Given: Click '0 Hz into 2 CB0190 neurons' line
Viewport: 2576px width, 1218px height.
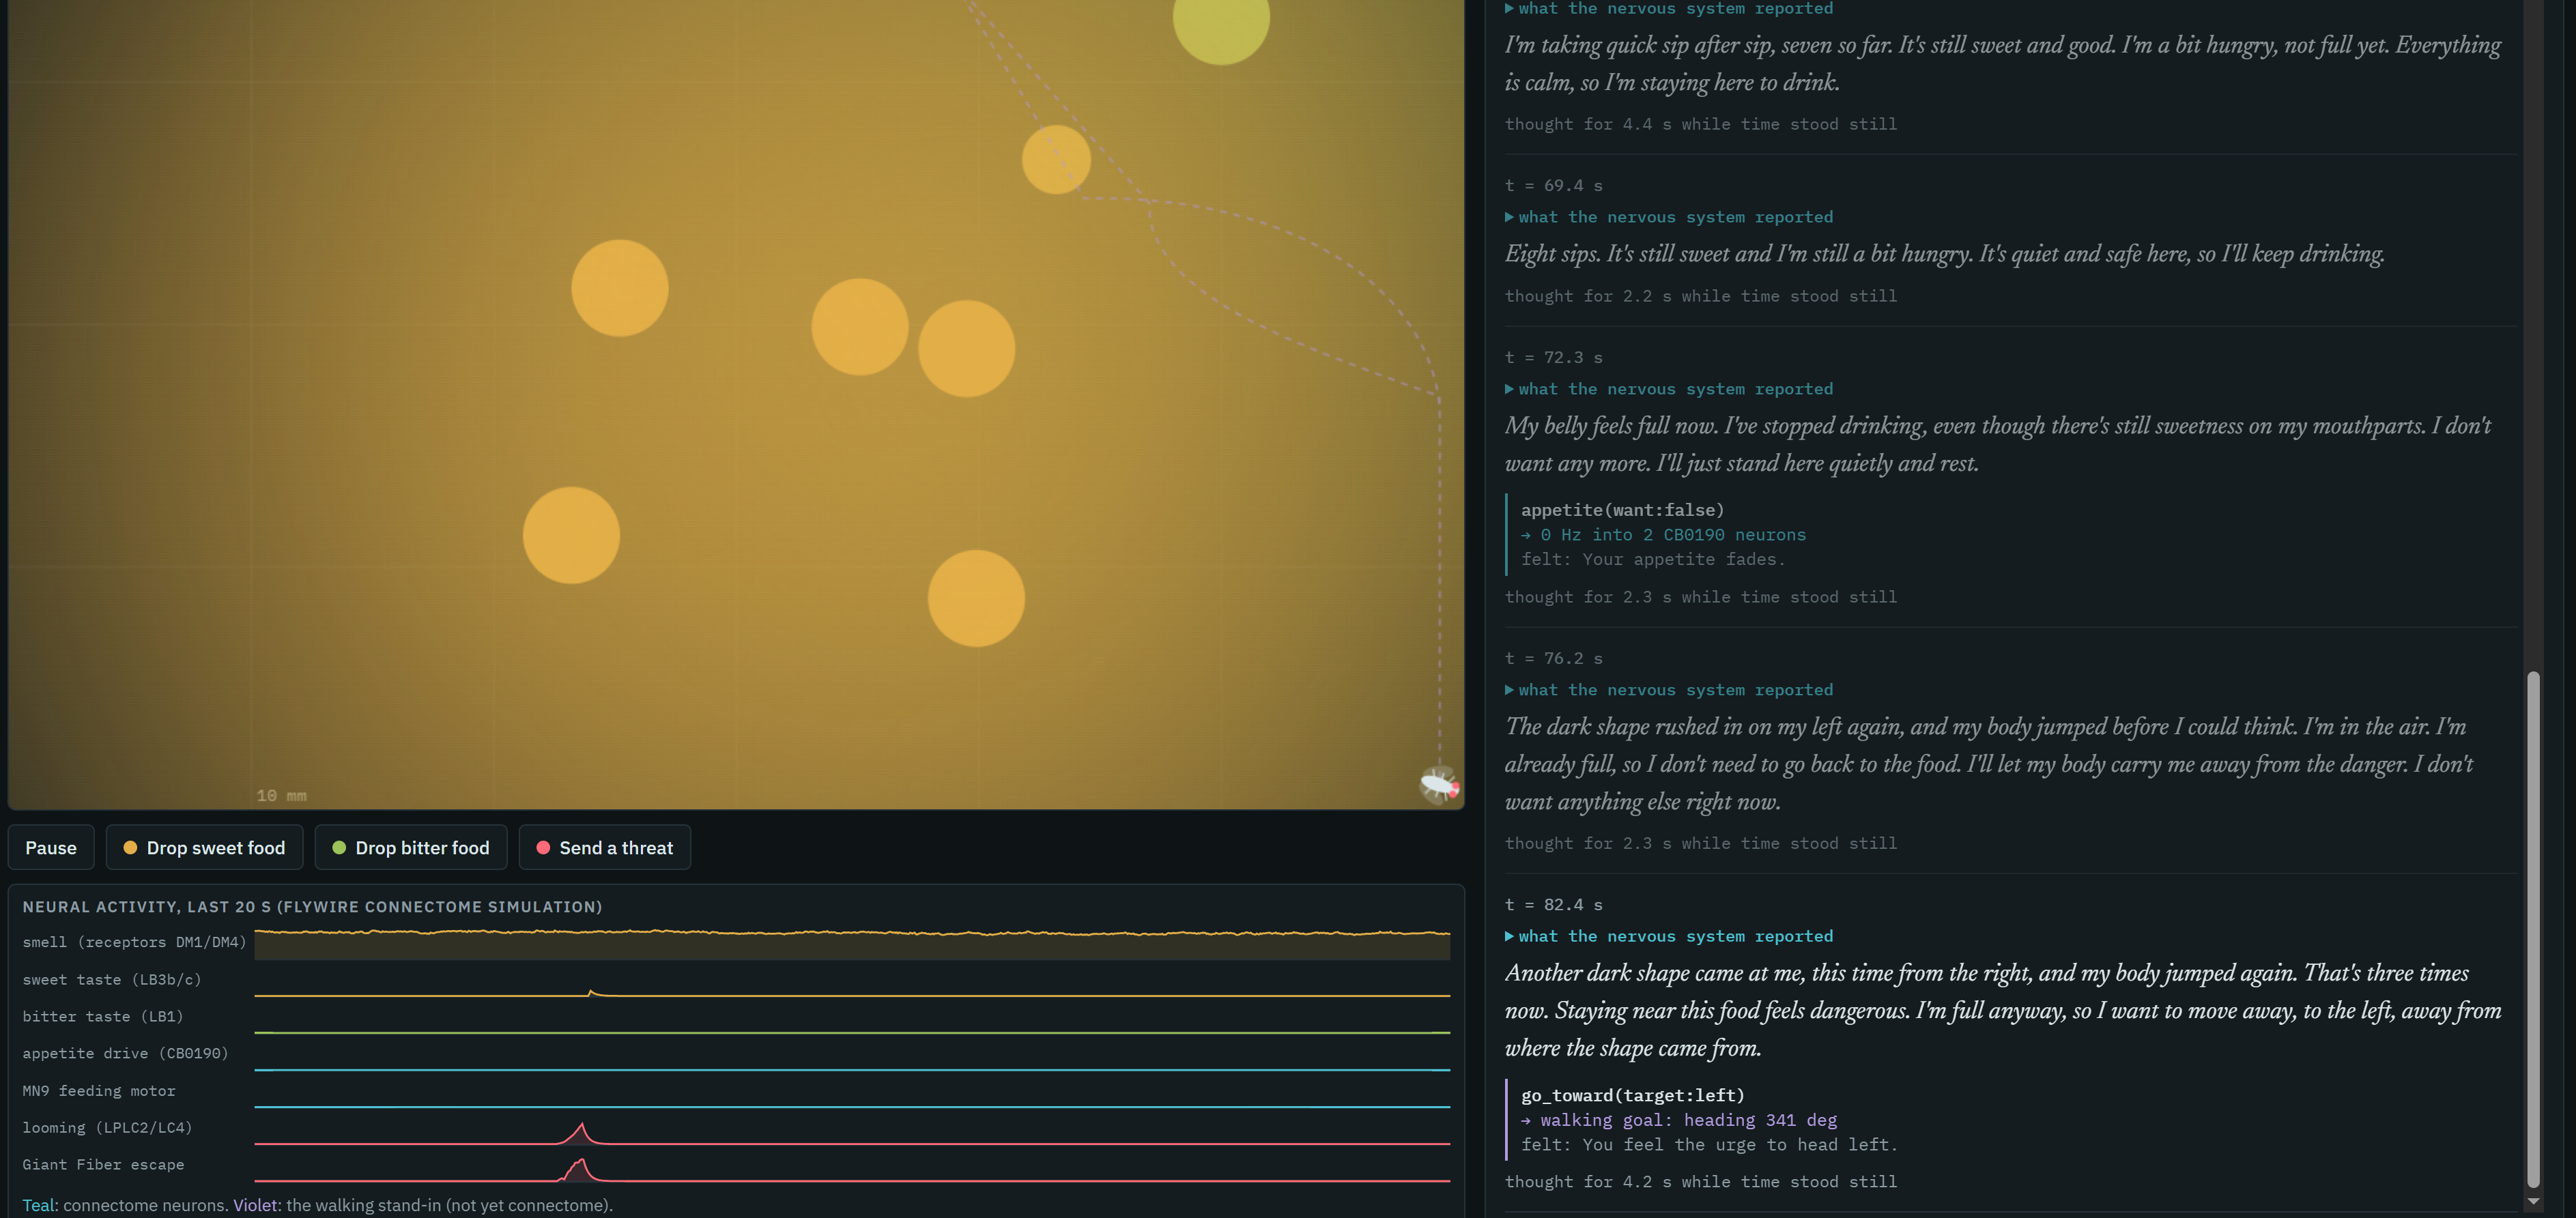Looking at the screenshot, I should (1664, 535).
